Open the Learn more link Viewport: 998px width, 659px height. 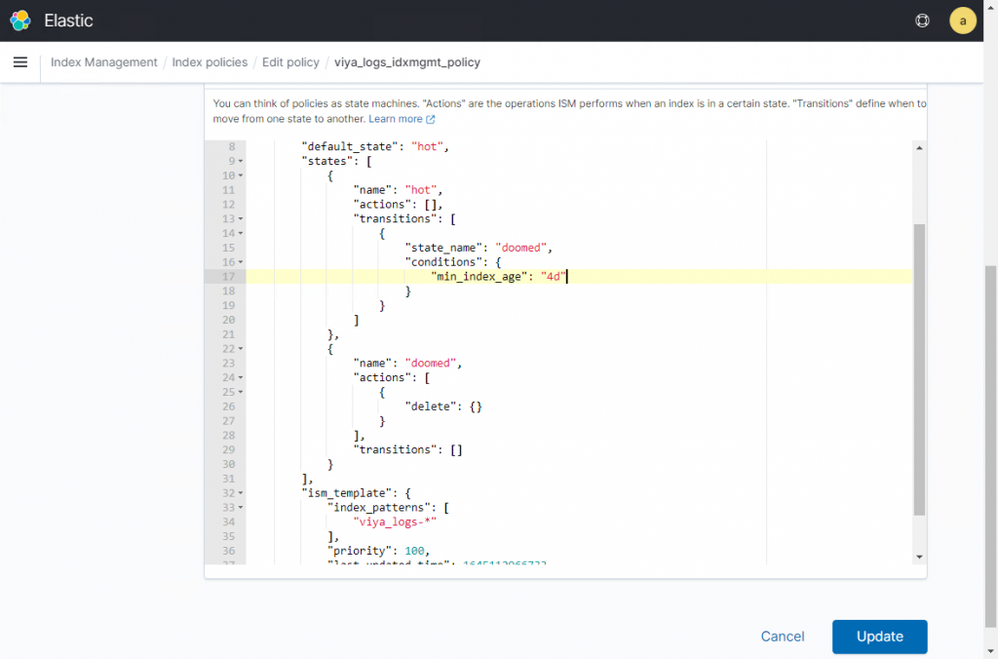(396, 119)
